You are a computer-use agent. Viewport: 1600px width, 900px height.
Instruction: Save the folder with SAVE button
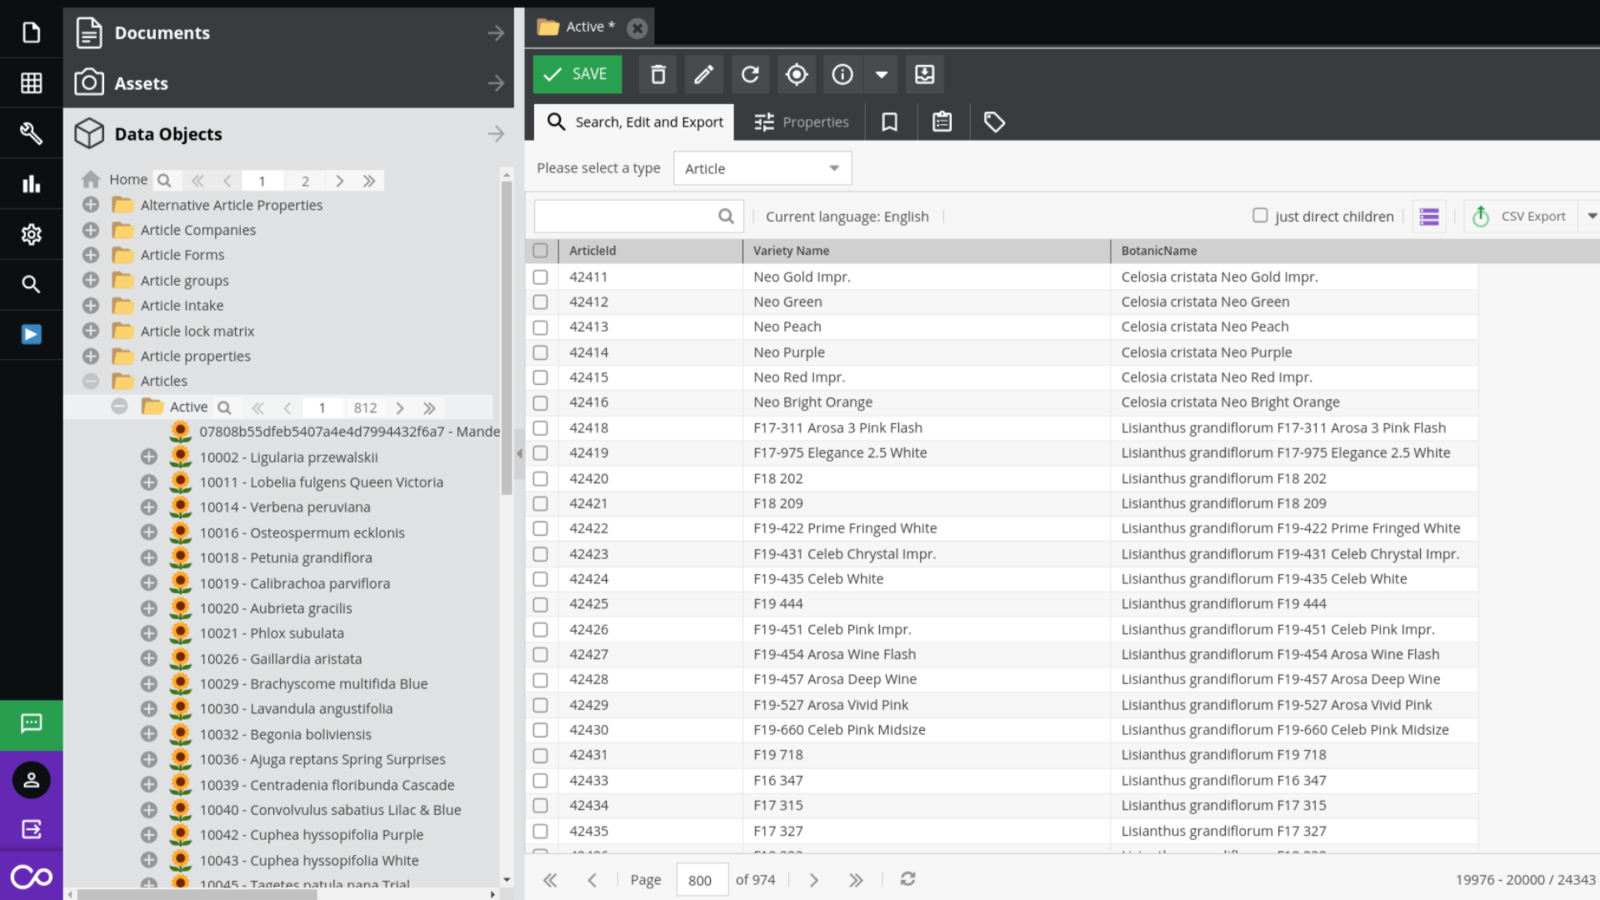pyautogui.click(x=577, y=74)
